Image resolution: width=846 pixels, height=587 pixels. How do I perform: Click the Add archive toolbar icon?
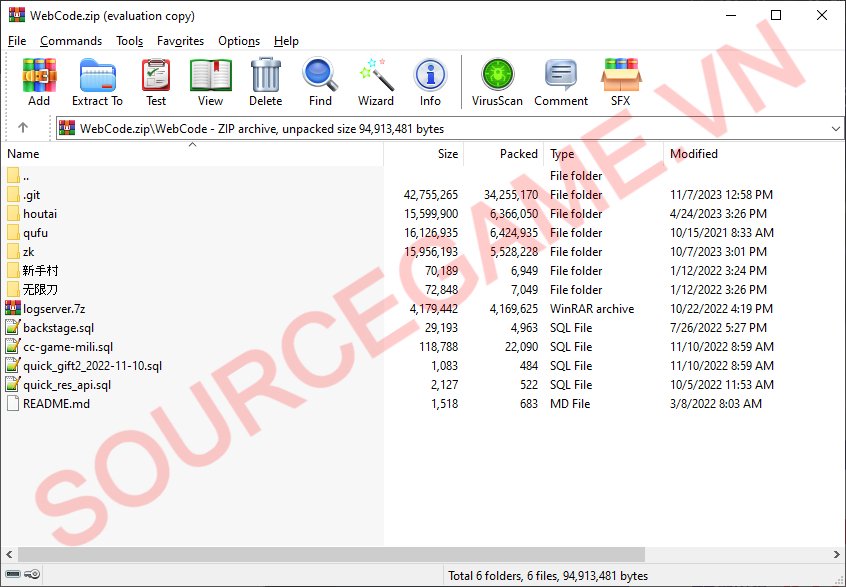point(39,82)
